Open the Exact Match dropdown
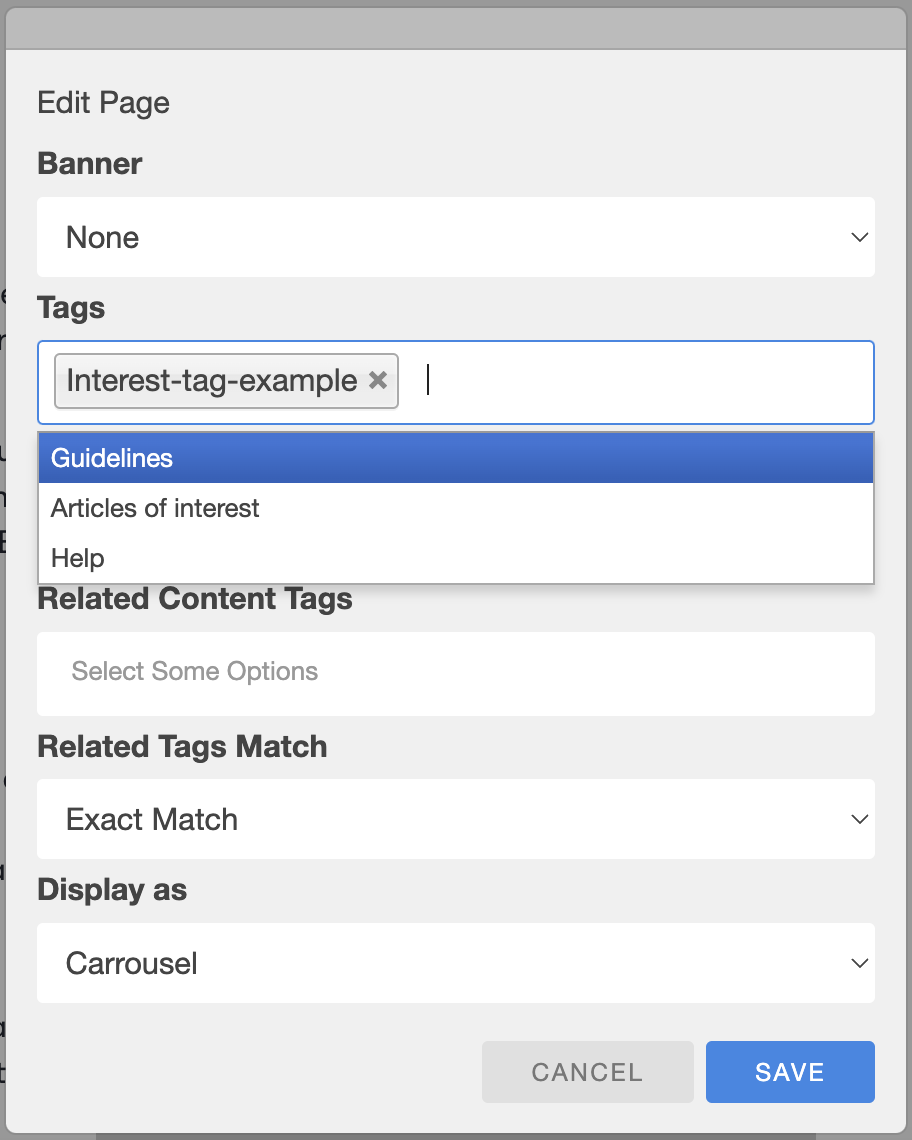The height and width of the screenshot is (1140, 912). click(456, 819)
